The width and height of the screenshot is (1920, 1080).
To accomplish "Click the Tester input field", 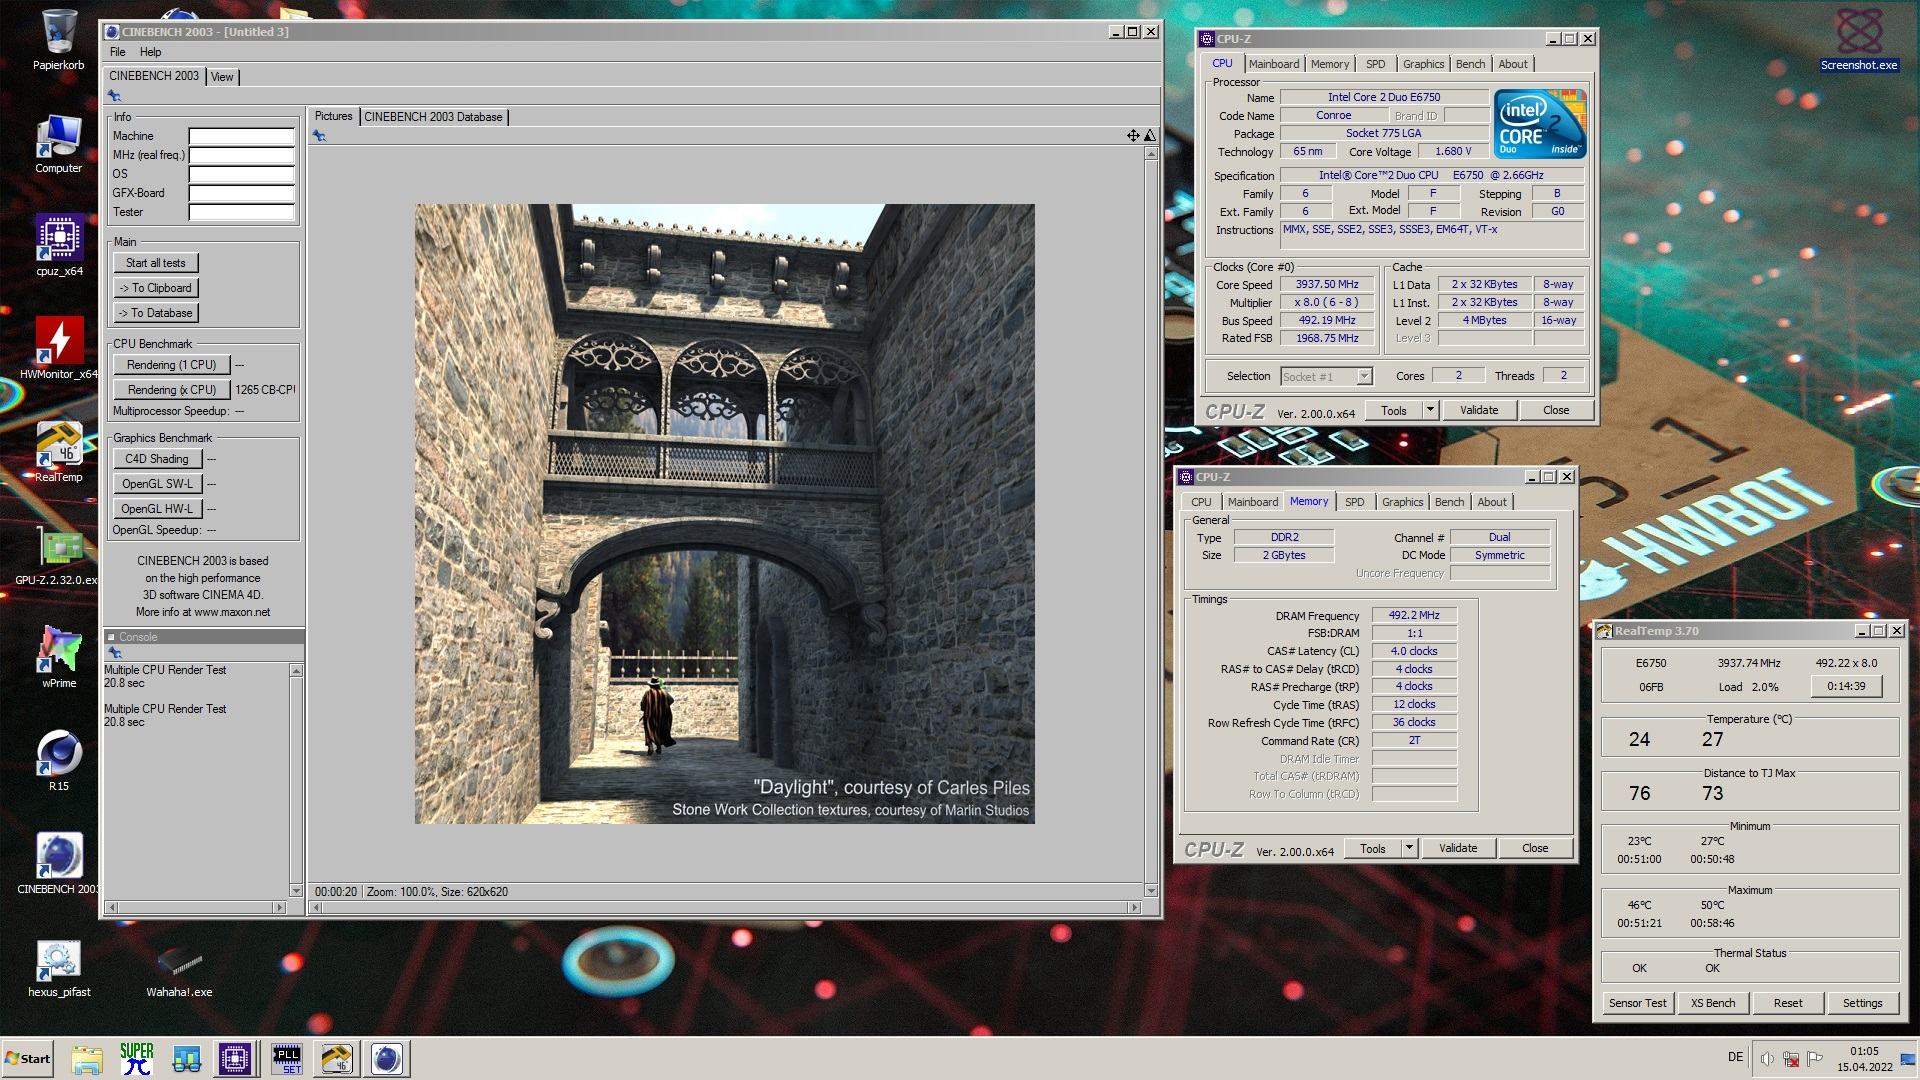I will click(242, 212).
